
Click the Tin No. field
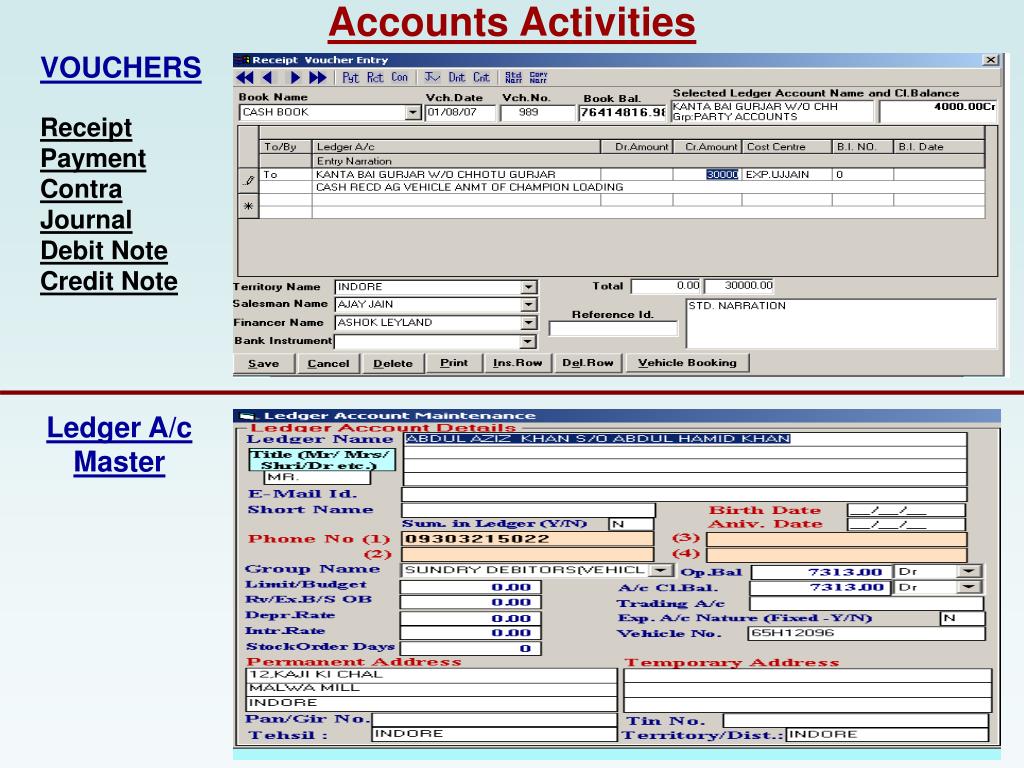856,720
